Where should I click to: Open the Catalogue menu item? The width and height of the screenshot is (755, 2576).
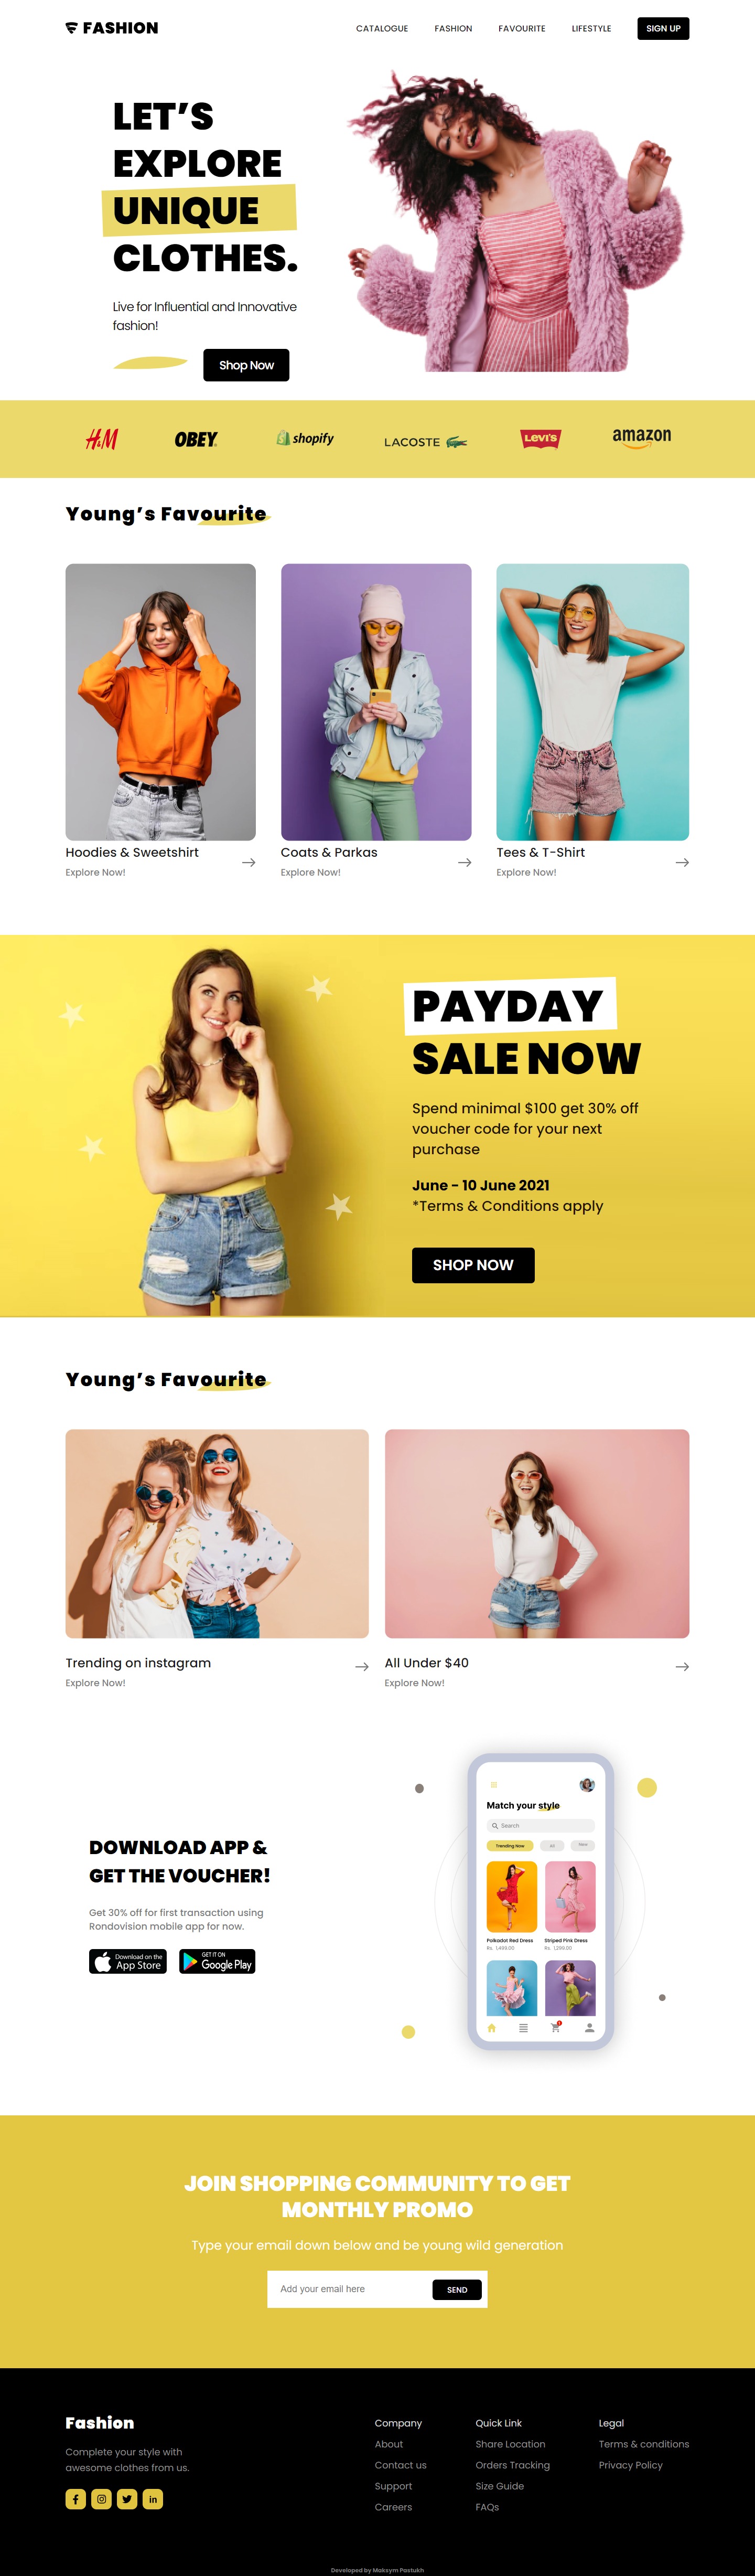[x=382, y=28]
